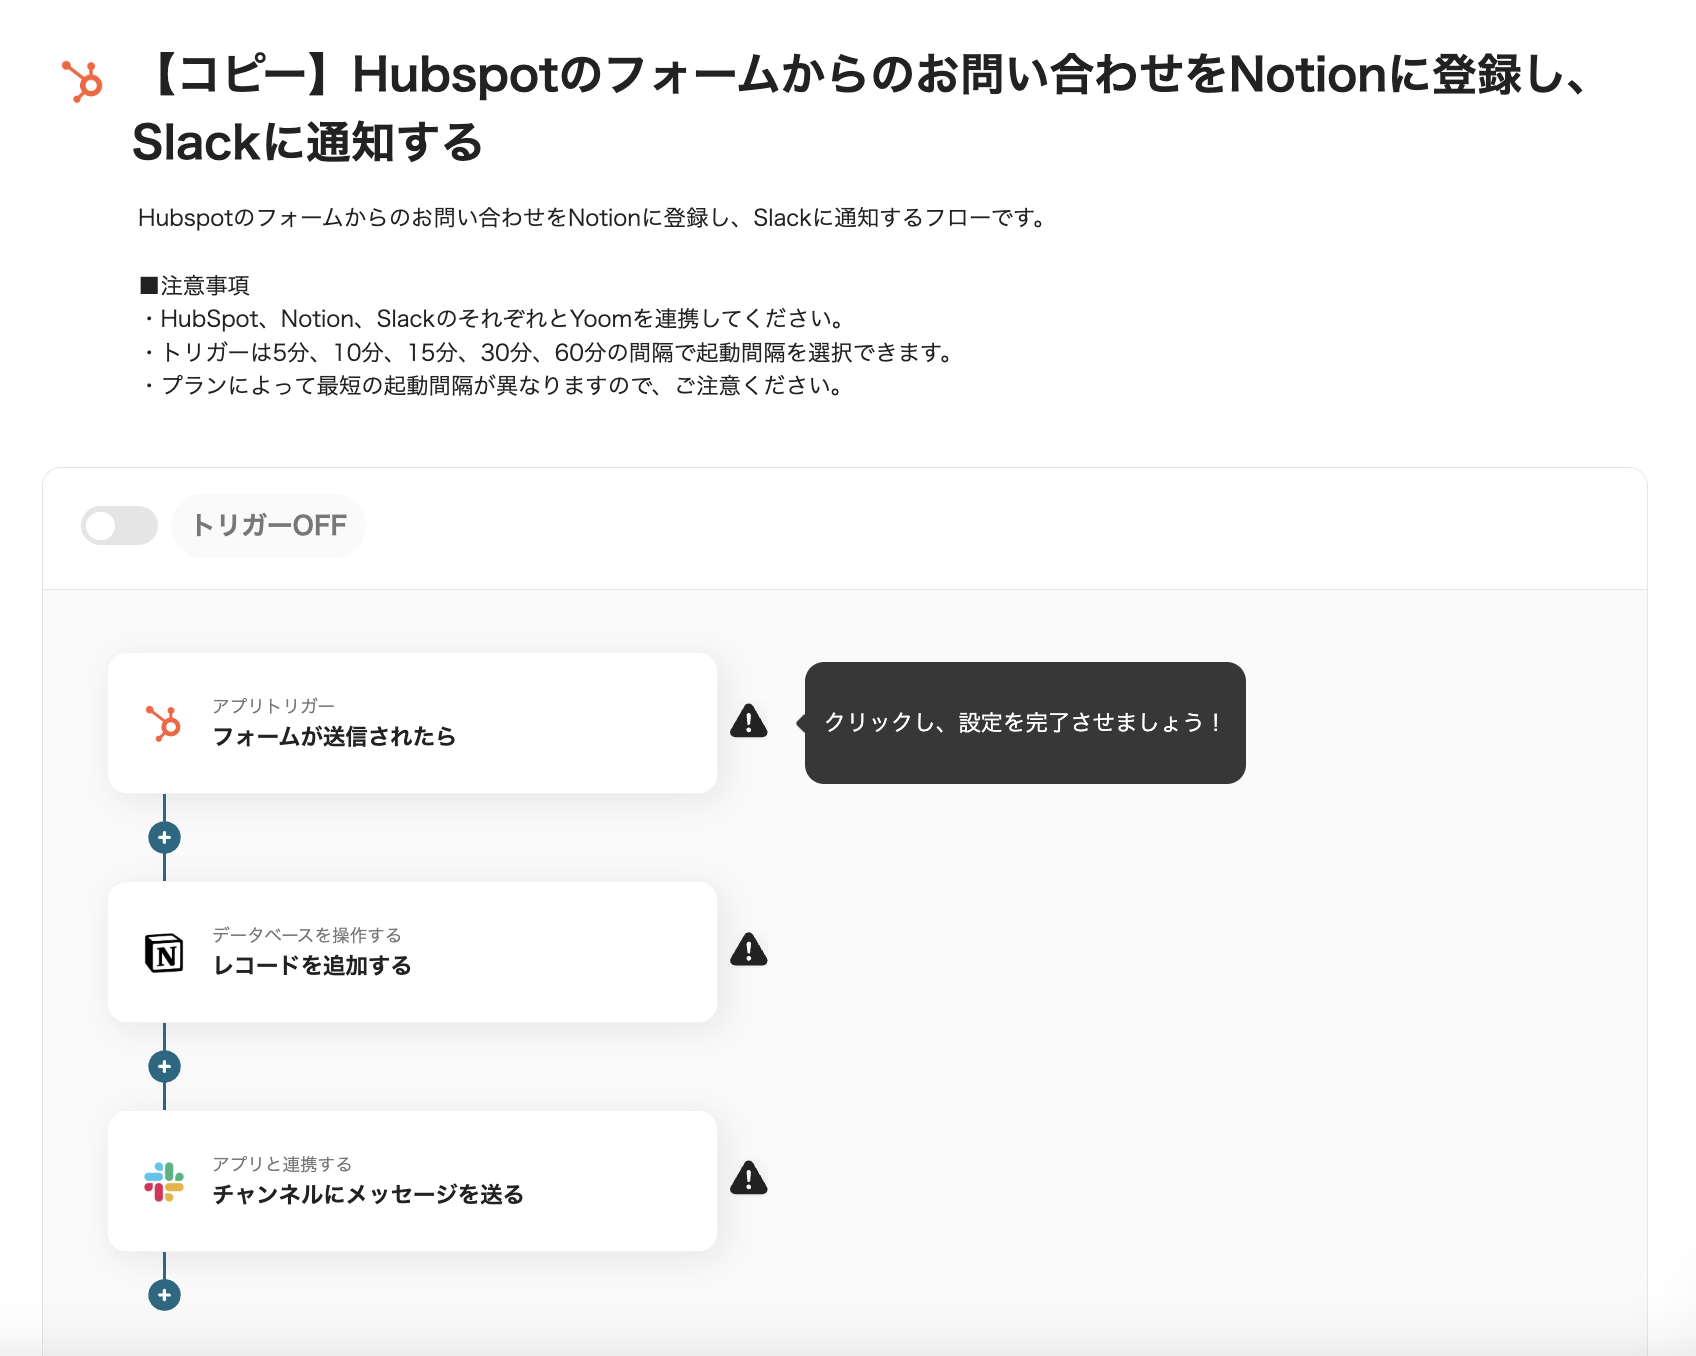Viewport: 1696px width, 1356px height.
Task: Click the warning icon beside チャンネルにメッセージを送る
Action: (749, 1179)
